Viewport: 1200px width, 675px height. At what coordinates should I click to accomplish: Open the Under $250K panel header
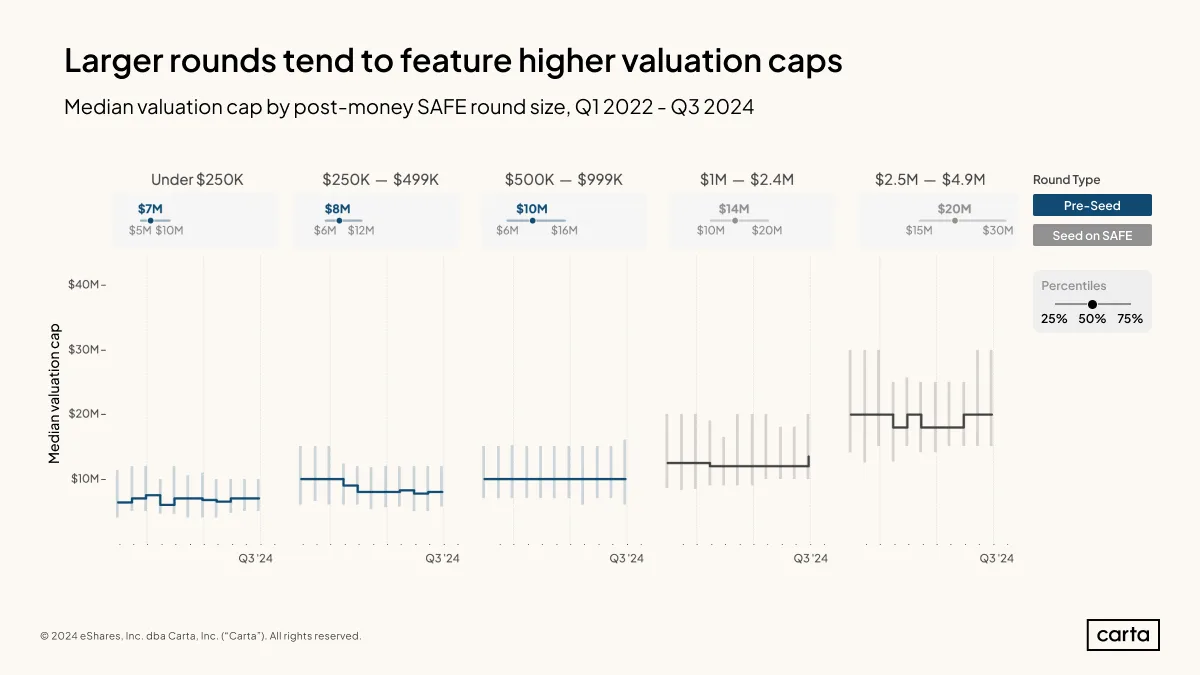point(197,180)
